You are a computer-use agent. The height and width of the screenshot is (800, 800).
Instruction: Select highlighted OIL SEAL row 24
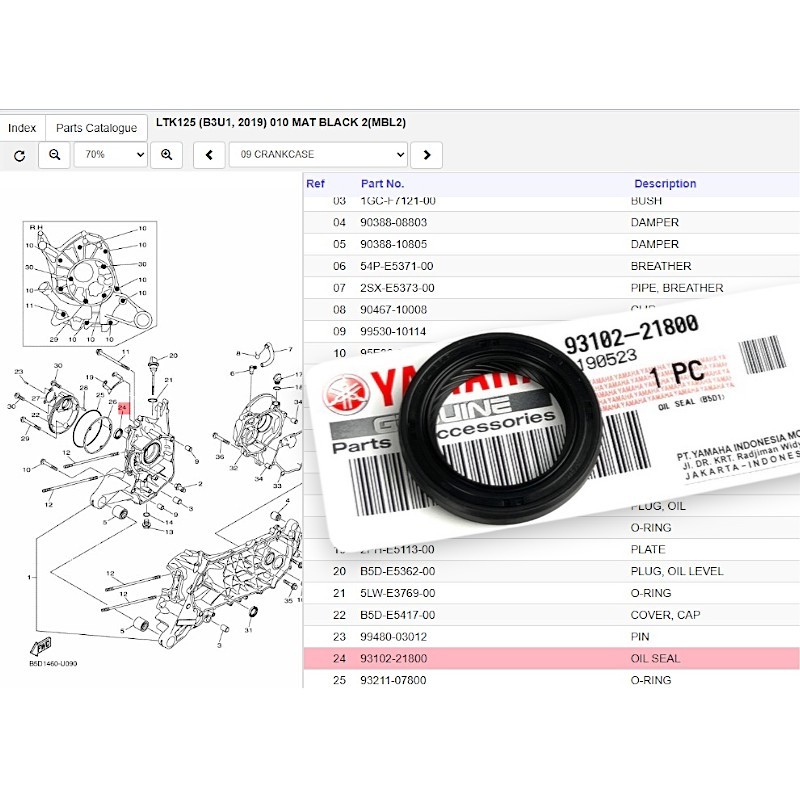[550, 659]
